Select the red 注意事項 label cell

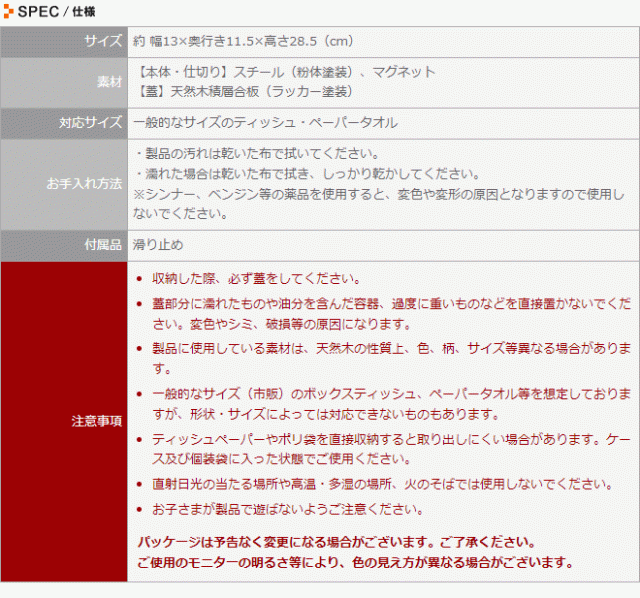[x=97, y=420]
